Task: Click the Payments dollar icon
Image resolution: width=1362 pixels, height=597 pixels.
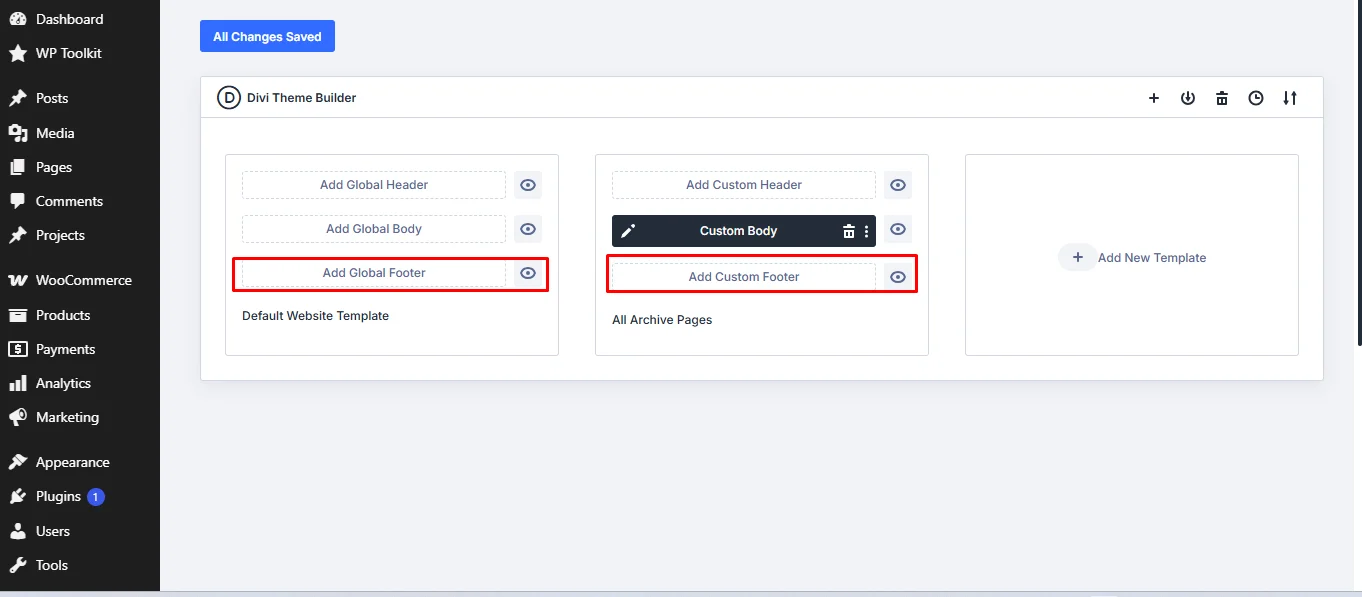Action: [17, 349]
